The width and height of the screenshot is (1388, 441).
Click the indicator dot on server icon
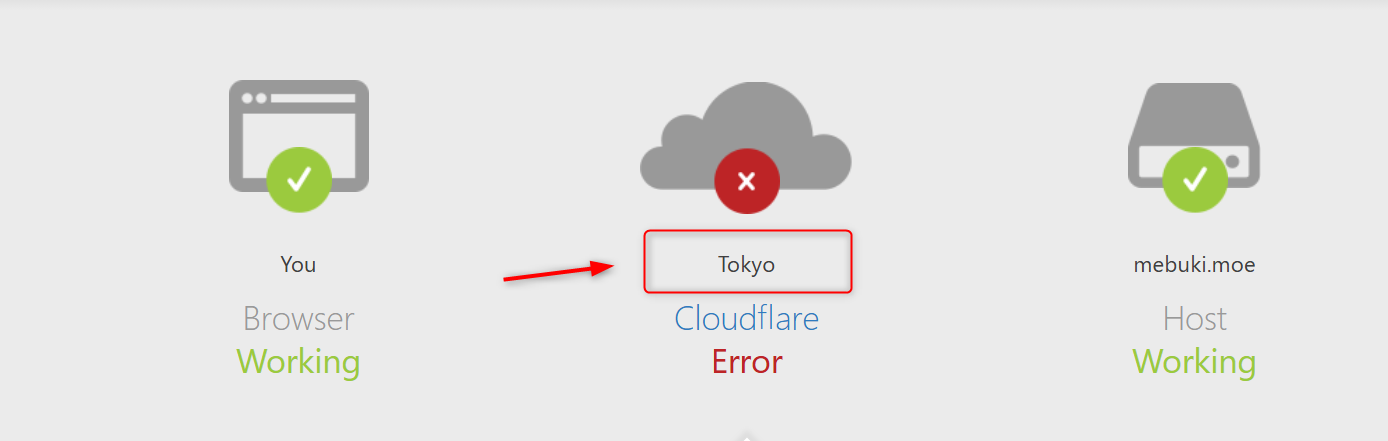(x=1232, y=161)
